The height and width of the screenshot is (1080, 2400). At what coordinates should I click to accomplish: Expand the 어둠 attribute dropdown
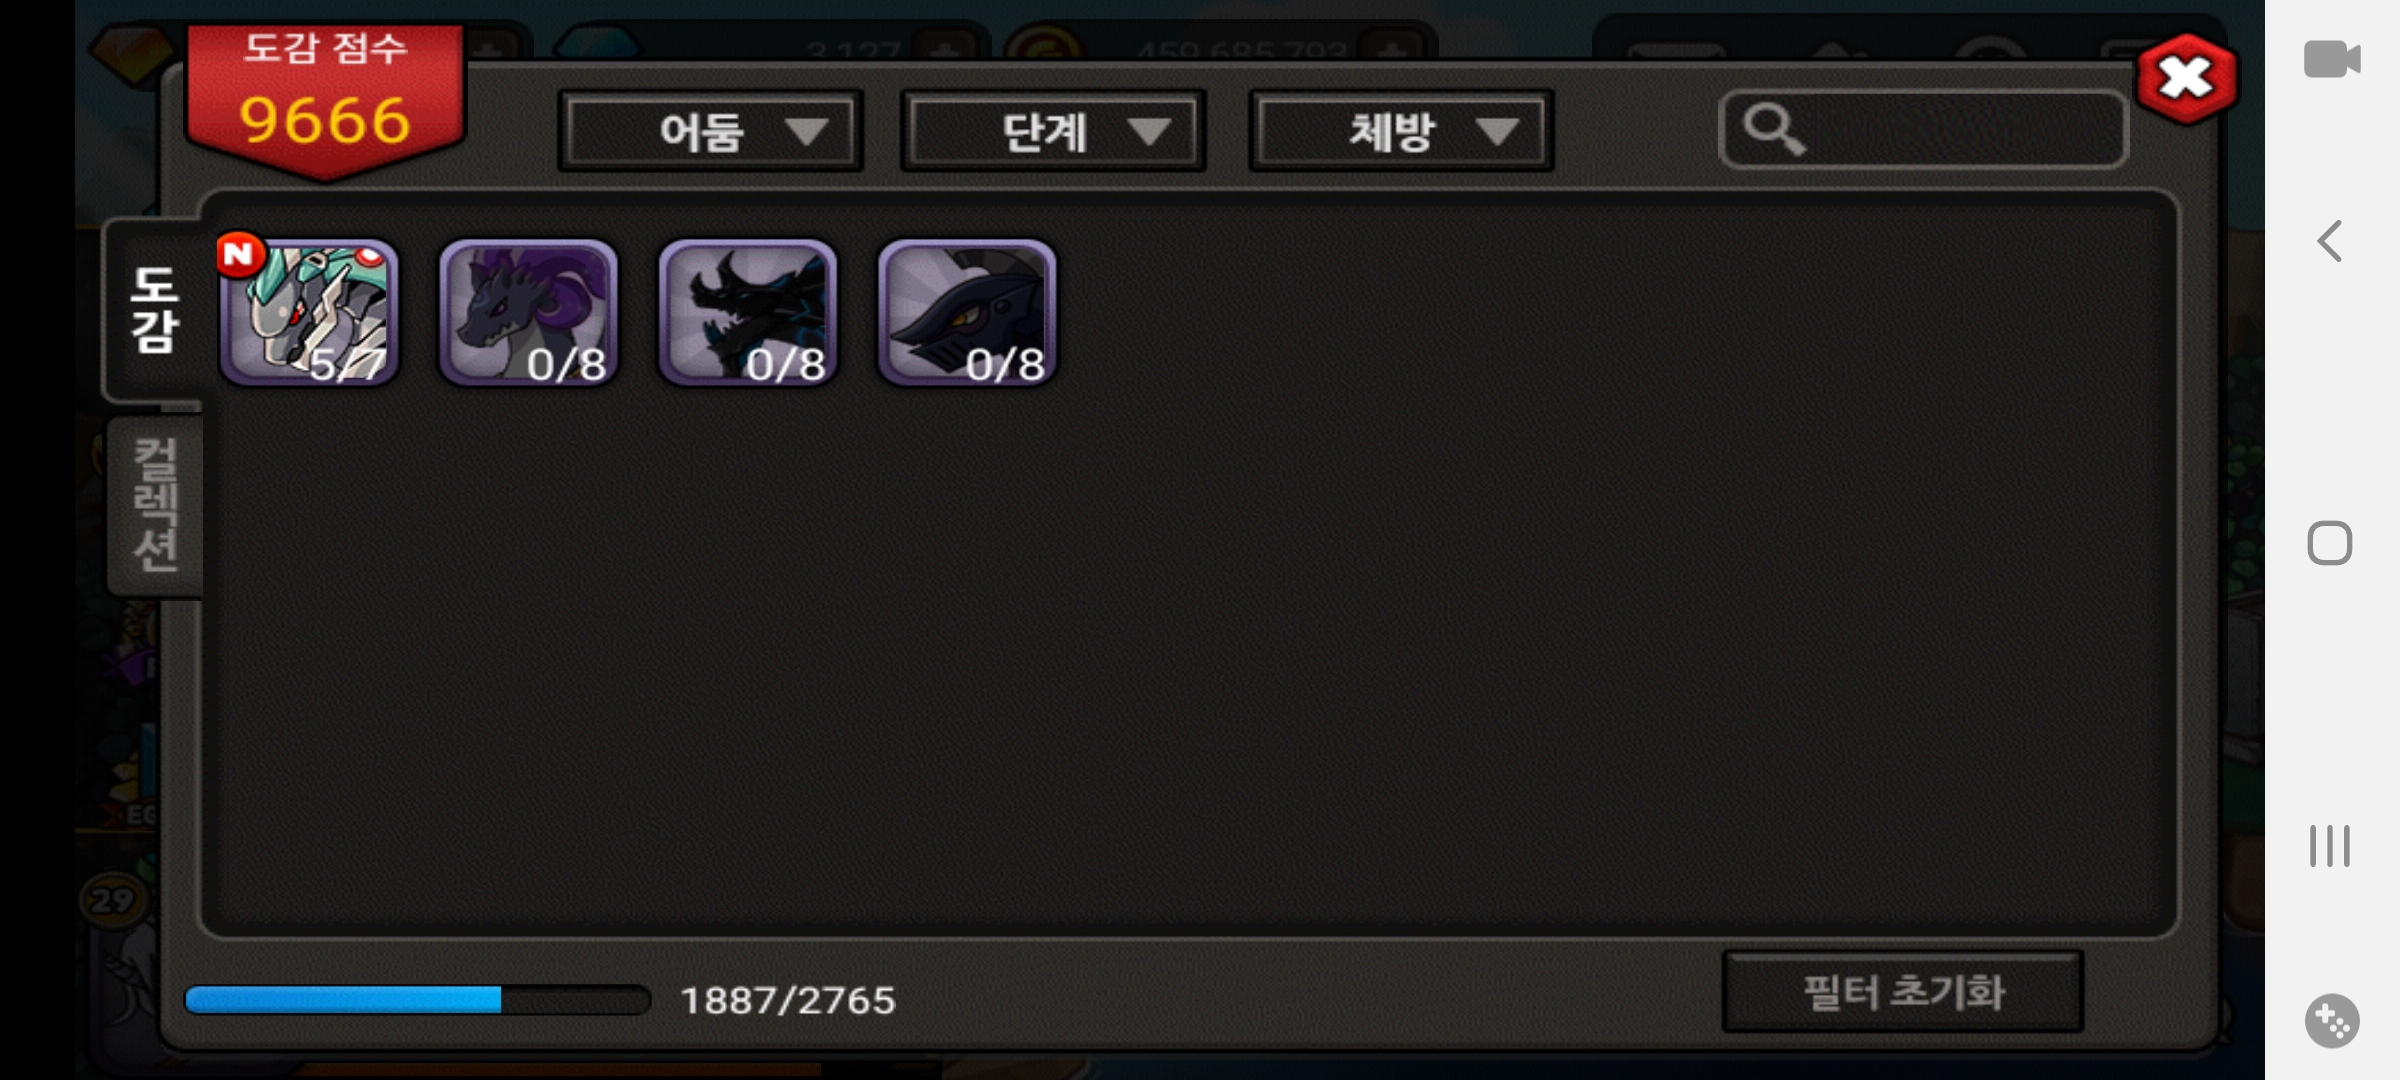click(710, 131)
